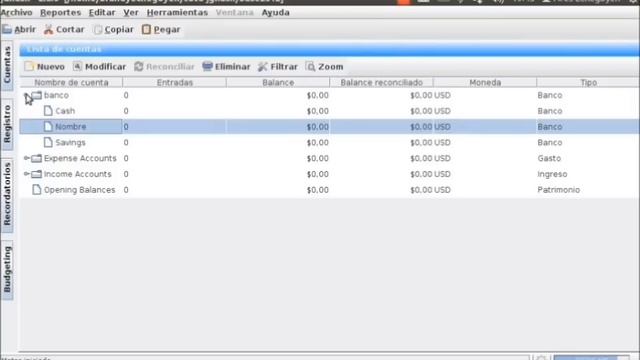The width and height of the screenshot is (640, 360).
Task: Click the Income Accounts folder icon
Action: coord(37,174)
